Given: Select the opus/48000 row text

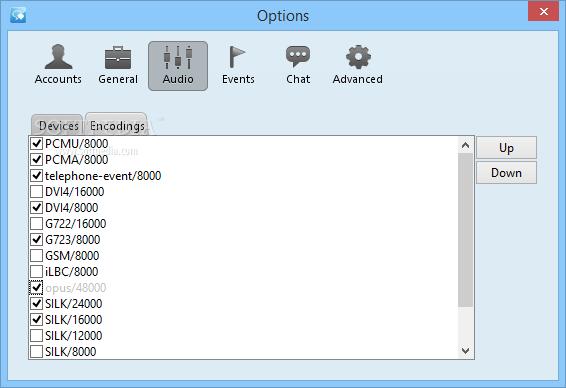Looking at the screenshot, I should tap(75, 288).
